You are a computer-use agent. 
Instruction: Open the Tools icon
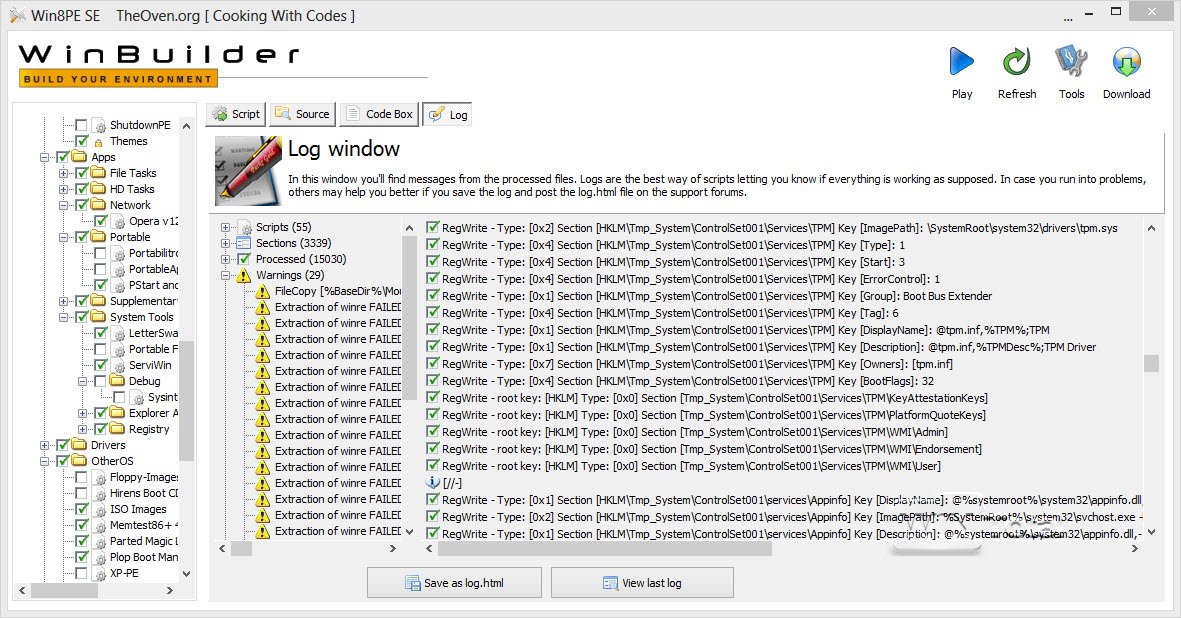(x=1071, y=61)
